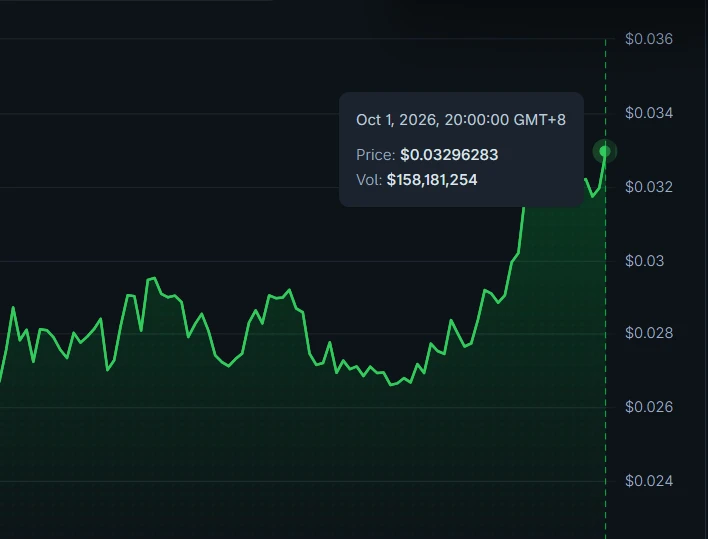Select the $0.028 axis label

649,333
